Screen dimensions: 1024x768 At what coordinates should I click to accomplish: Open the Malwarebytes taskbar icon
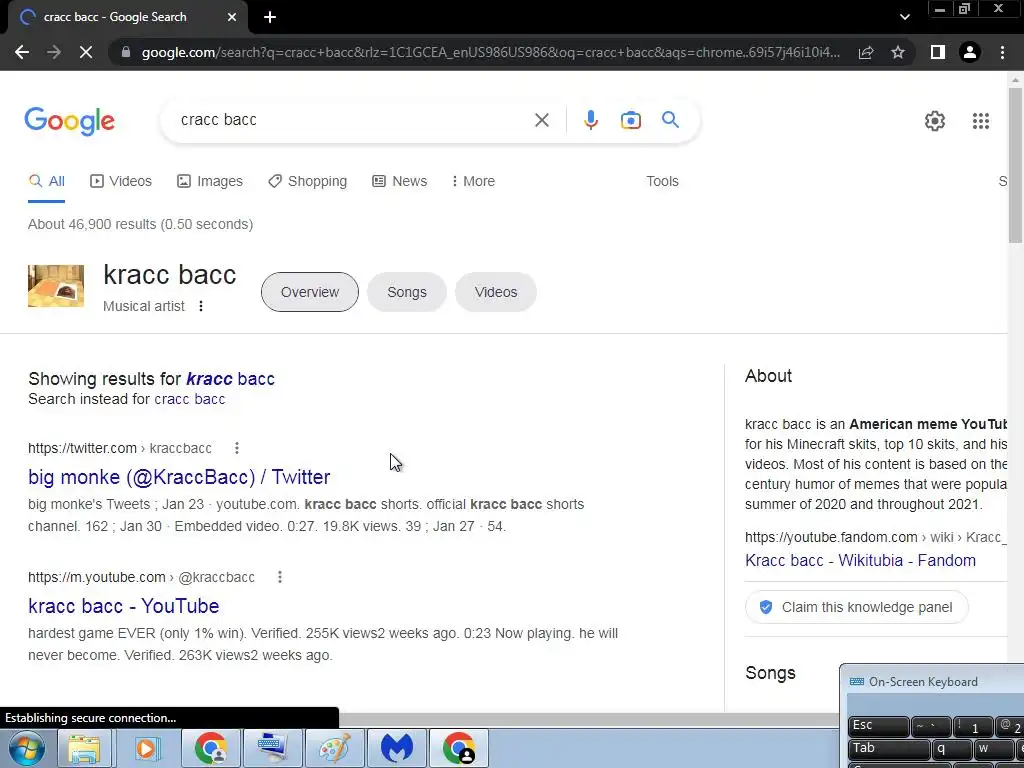pyautogui.click(x=397, y=748)
